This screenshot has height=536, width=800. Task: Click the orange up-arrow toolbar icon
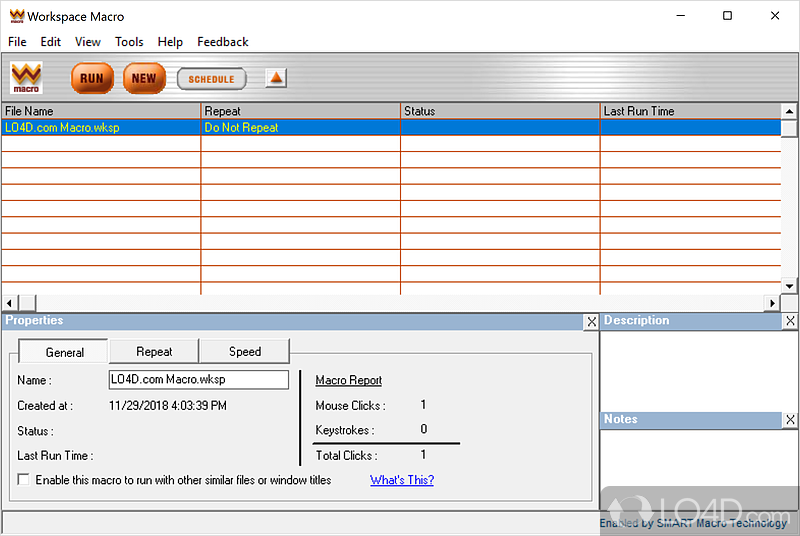[276, 78]
